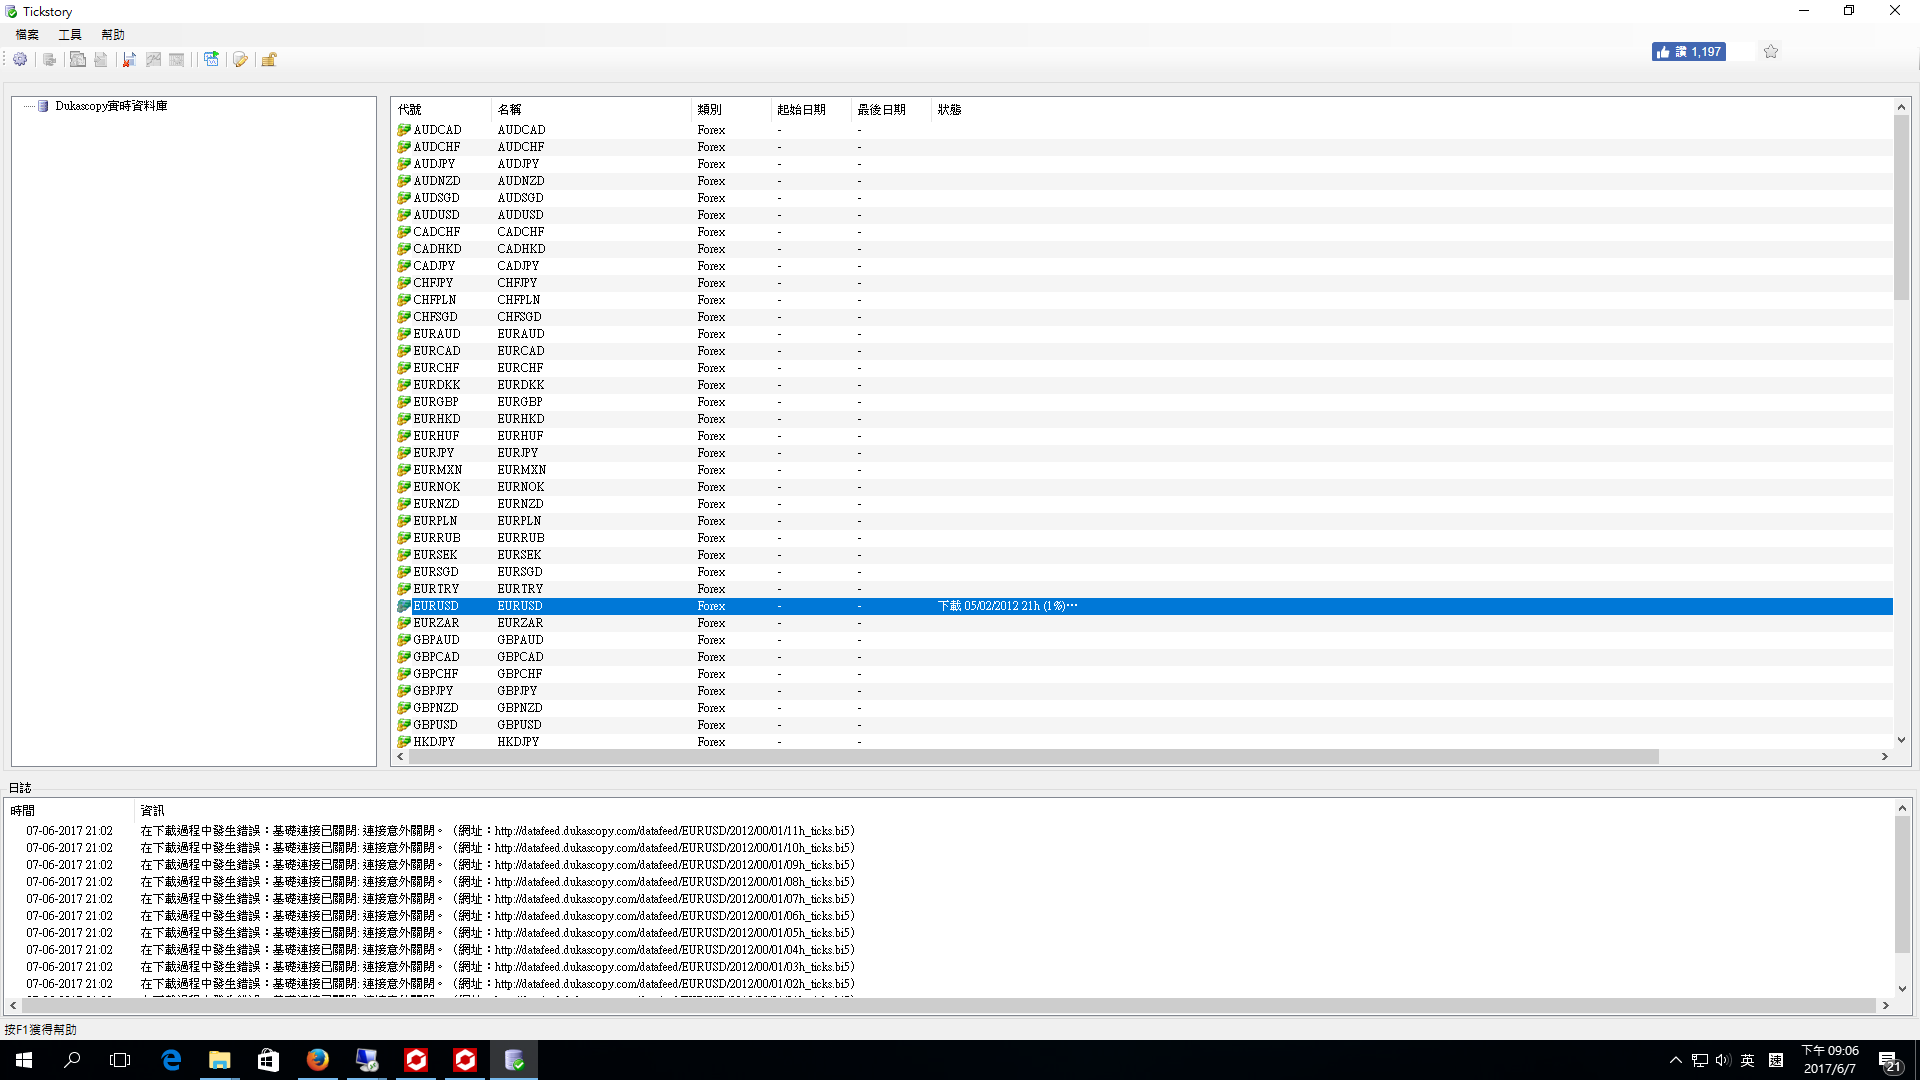The width and height of the screenshot is (1920, 1080).
Task: Click the greyed table grid toolbar icon
Action: coord(177,60)
